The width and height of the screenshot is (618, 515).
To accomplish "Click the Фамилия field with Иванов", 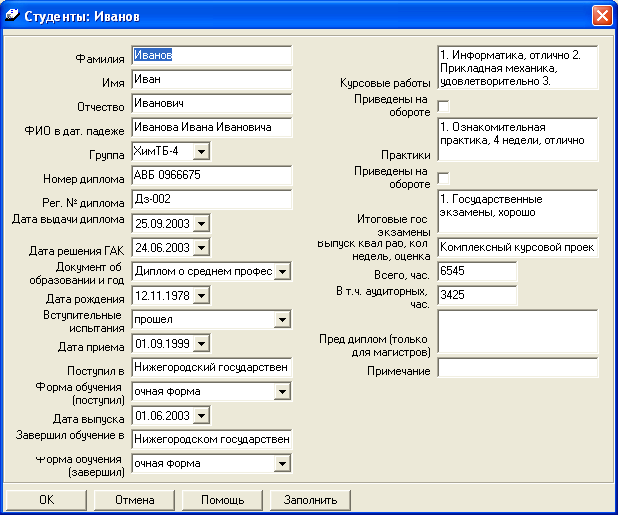I will (212, 55).
